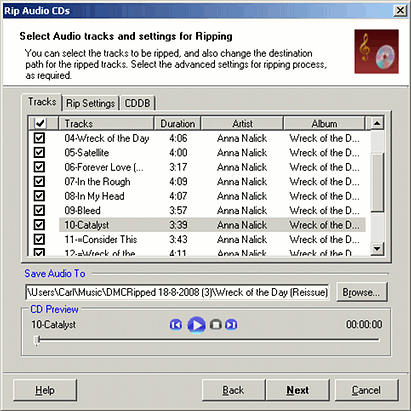Image resolution: width=411 pixels, height=411 pixels.
Task: Uncheck the 11-Consider This track checkbox
Action: 39,239
